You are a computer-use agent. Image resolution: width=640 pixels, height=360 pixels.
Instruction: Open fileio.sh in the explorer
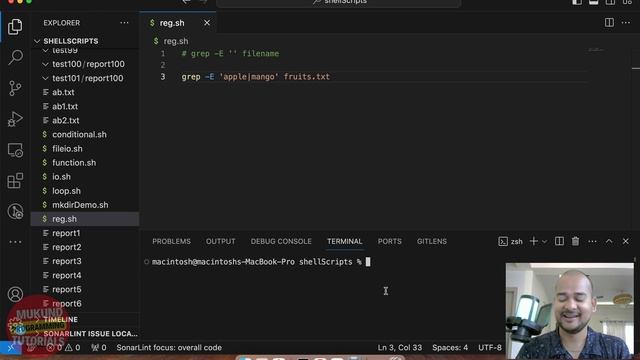pyautogui.click(x=85, y=149)
